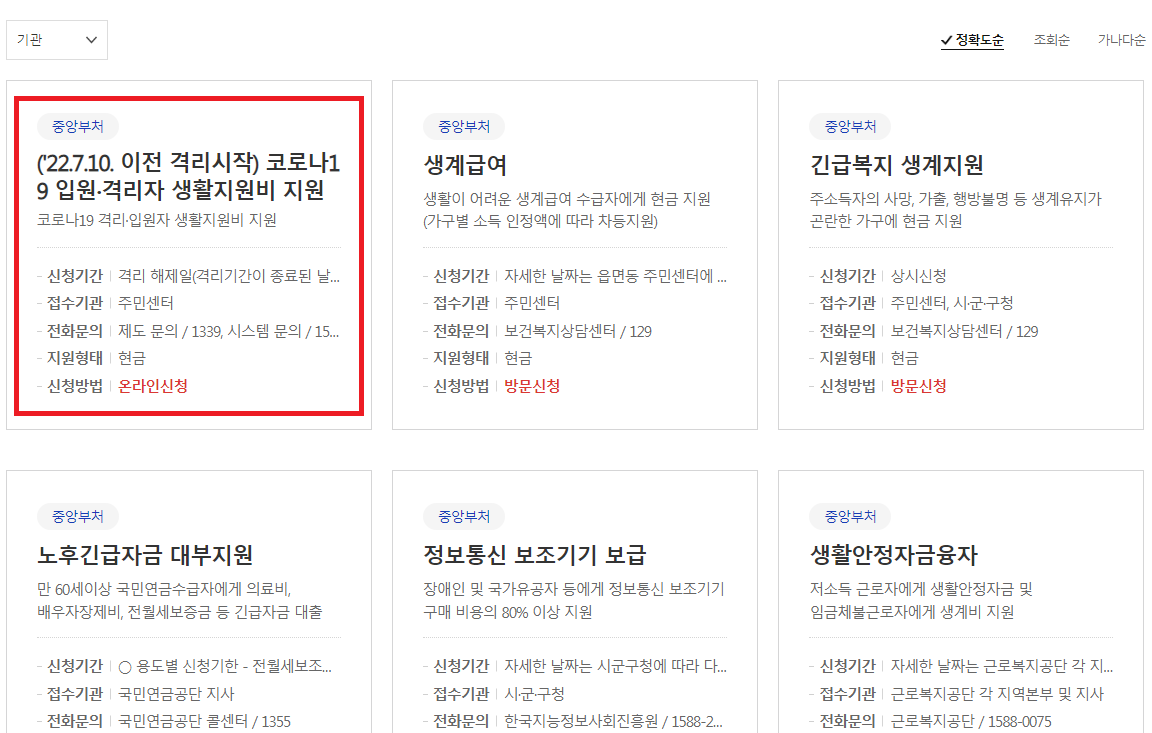Click 자세한 날짜는 근로복지공단 각 text
The width and height of the screenshot is (1152, 733).
[1001, 666]
